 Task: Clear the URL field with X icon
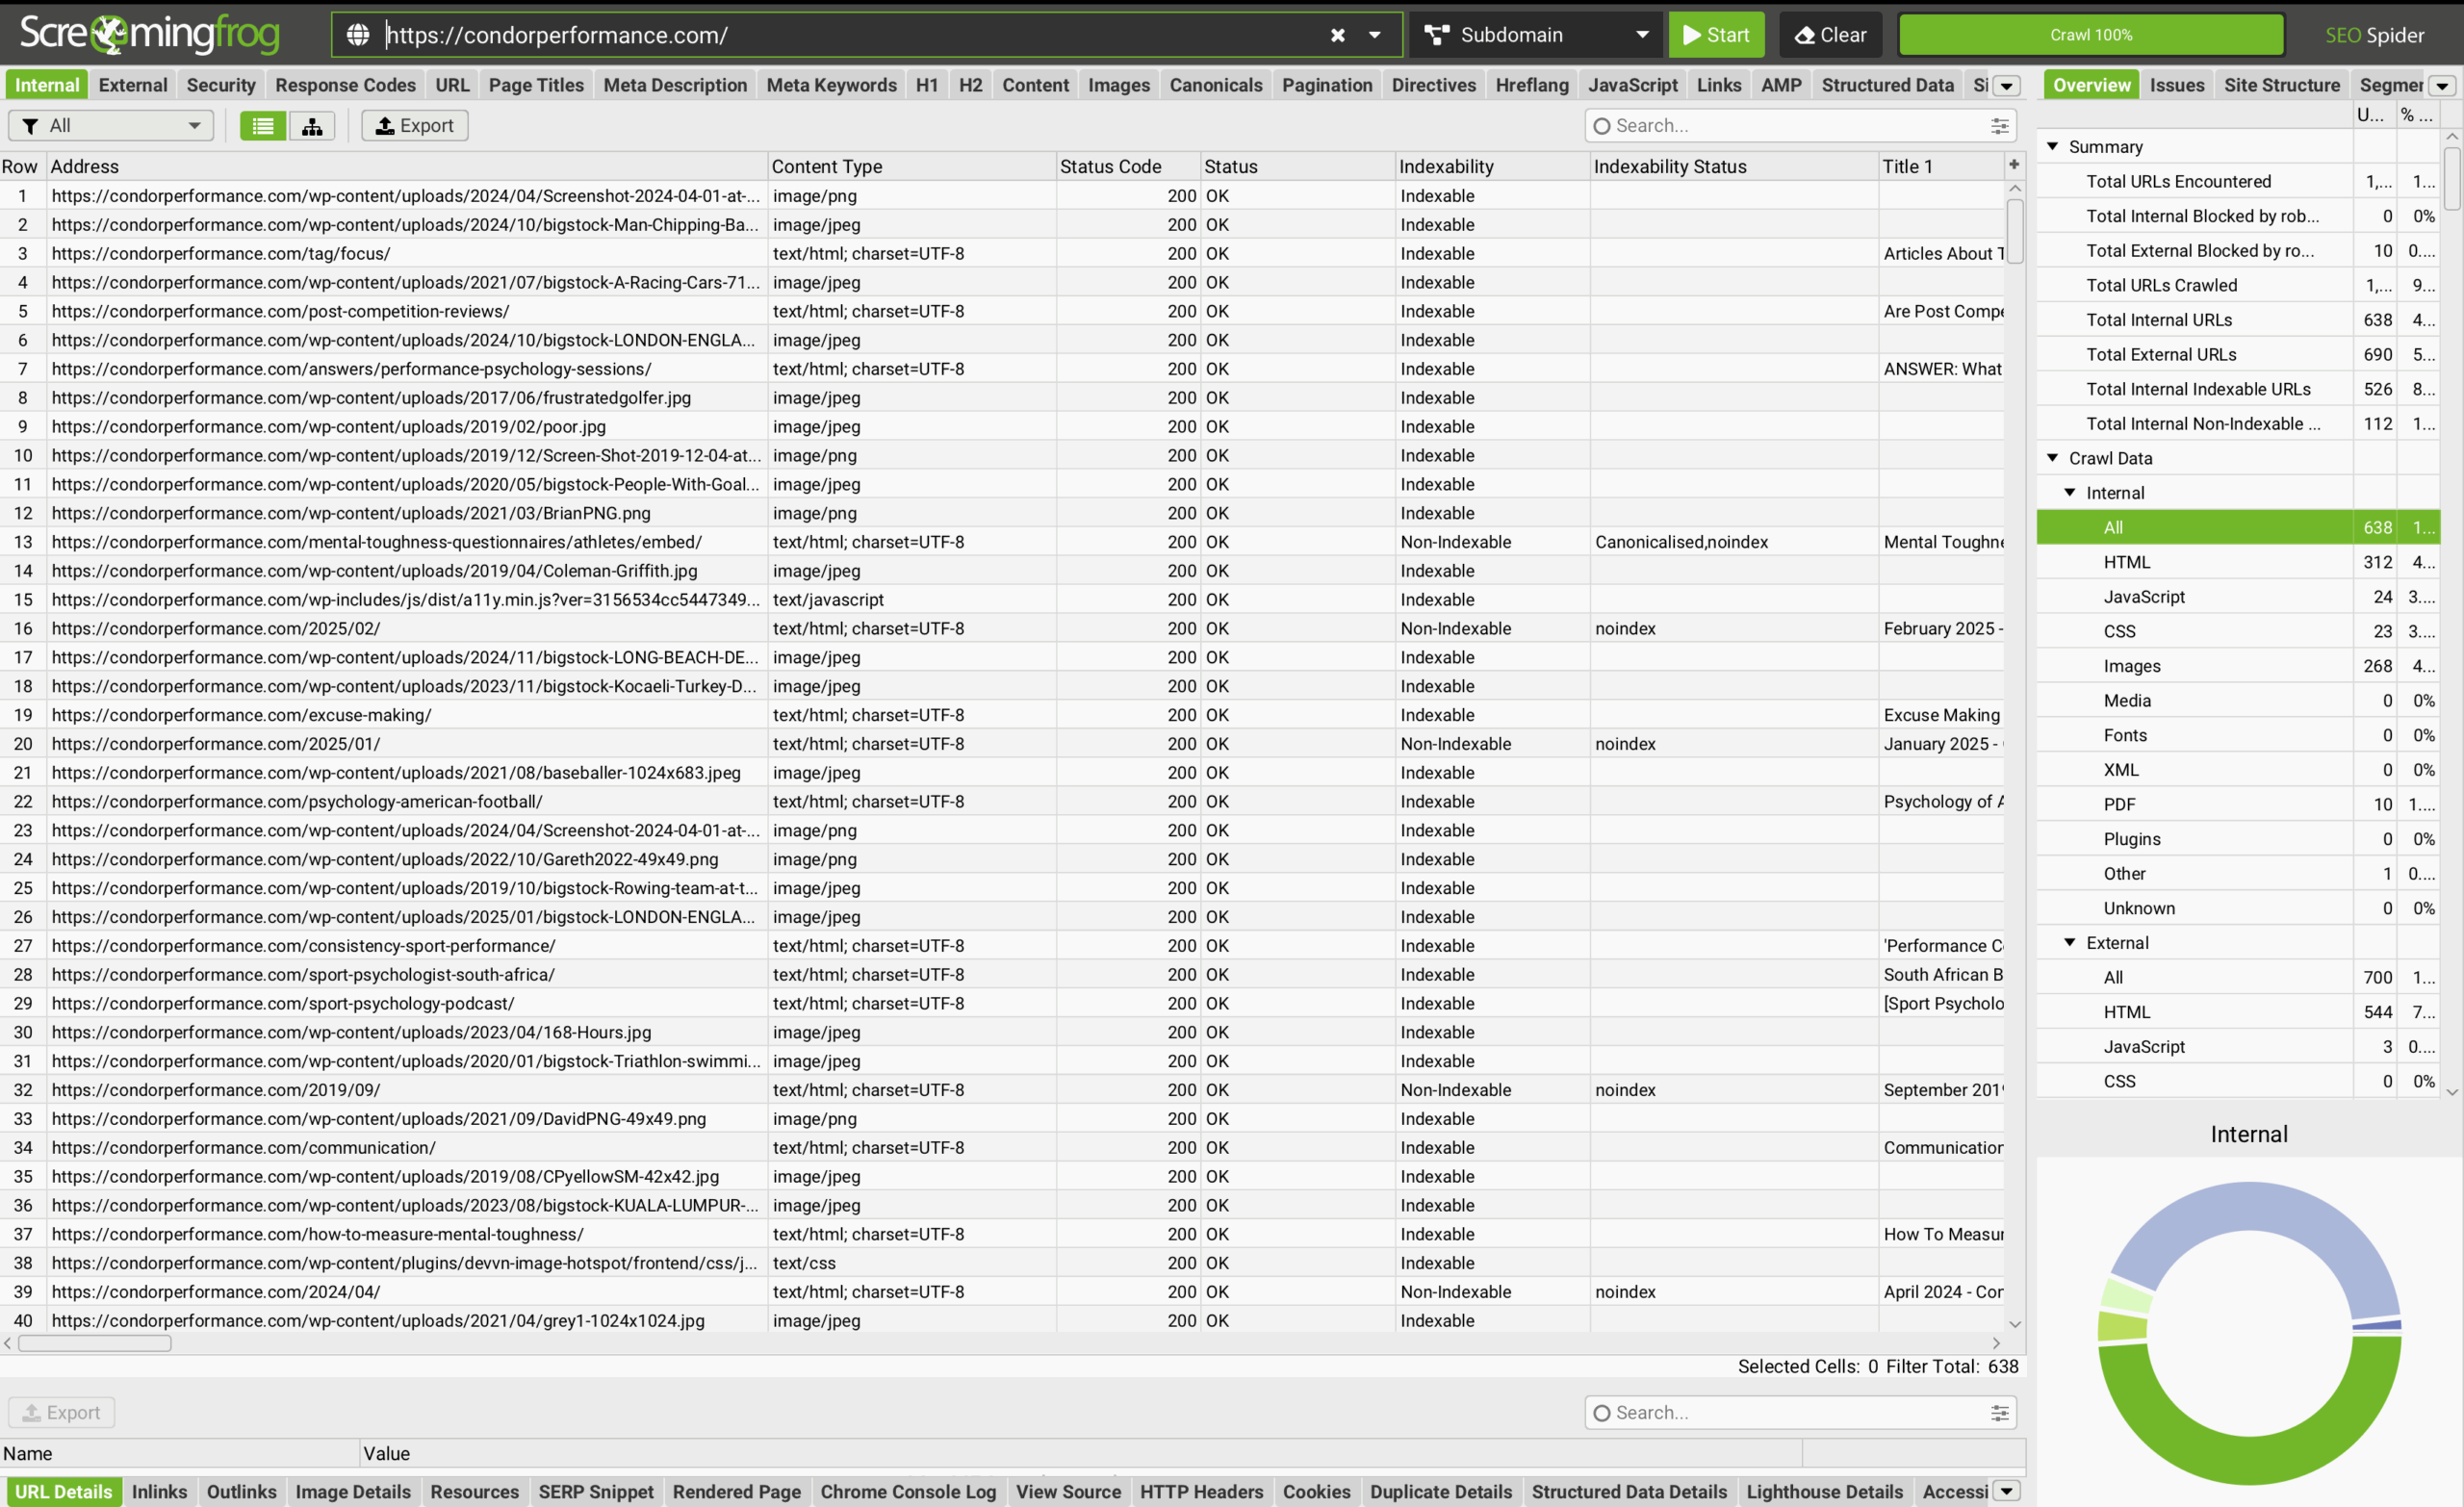(x=1337, y=35)
